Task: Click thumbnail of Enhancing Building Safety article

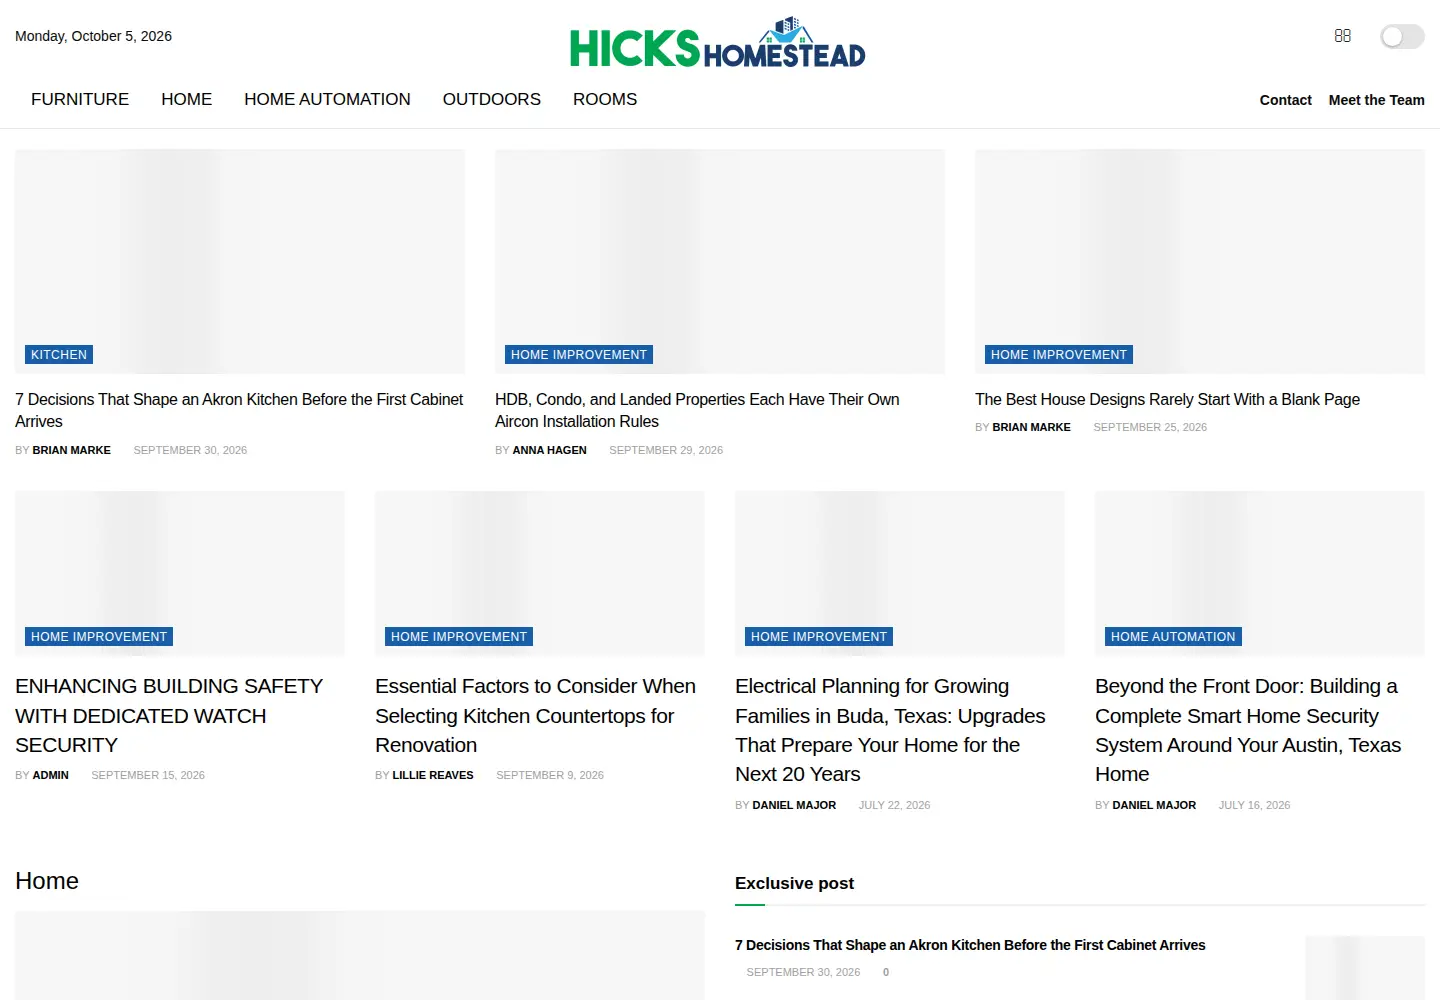Action: 180,573
